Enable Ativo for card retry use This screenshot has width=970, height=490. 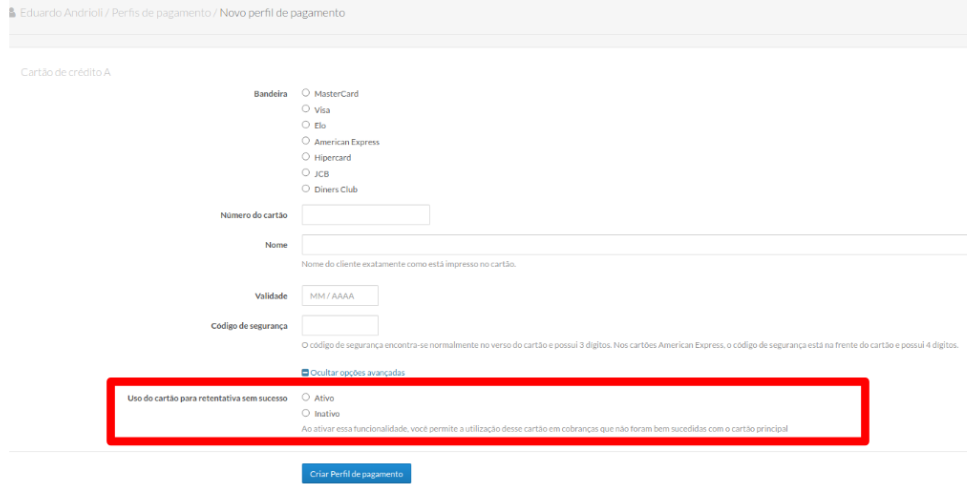(306, 397)
